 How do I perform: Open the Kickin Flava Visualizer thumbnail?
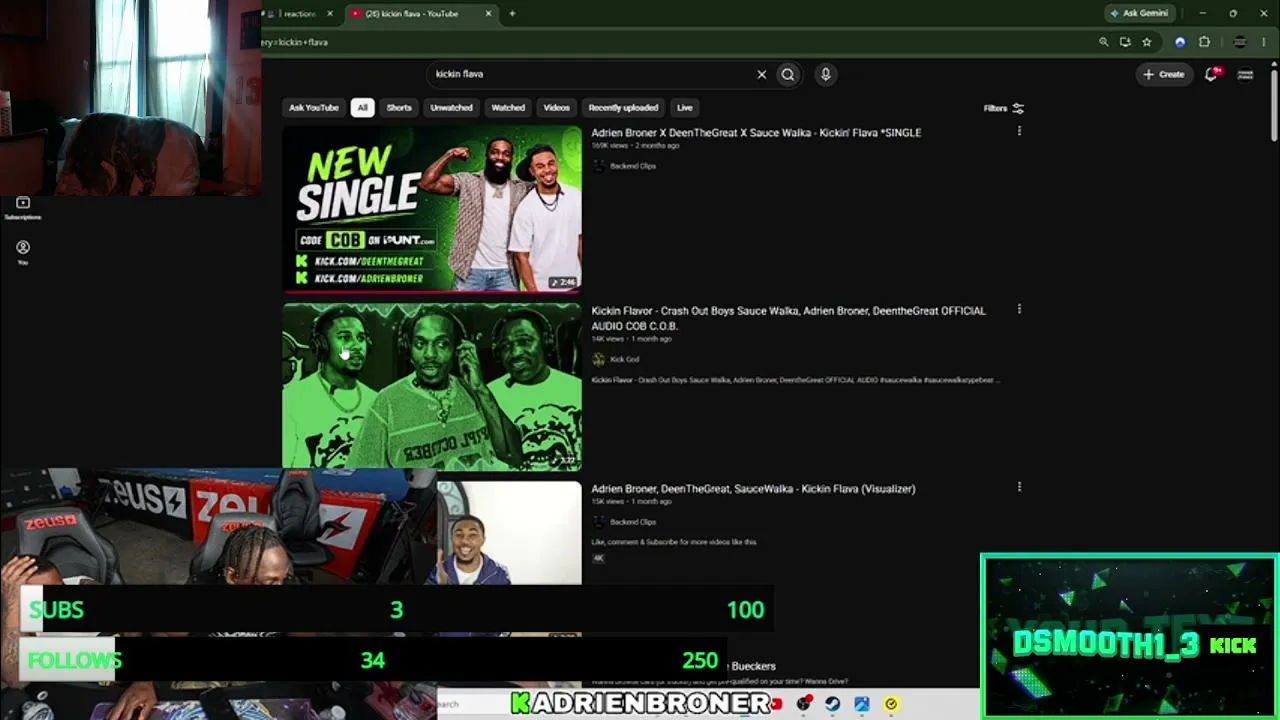508,533
